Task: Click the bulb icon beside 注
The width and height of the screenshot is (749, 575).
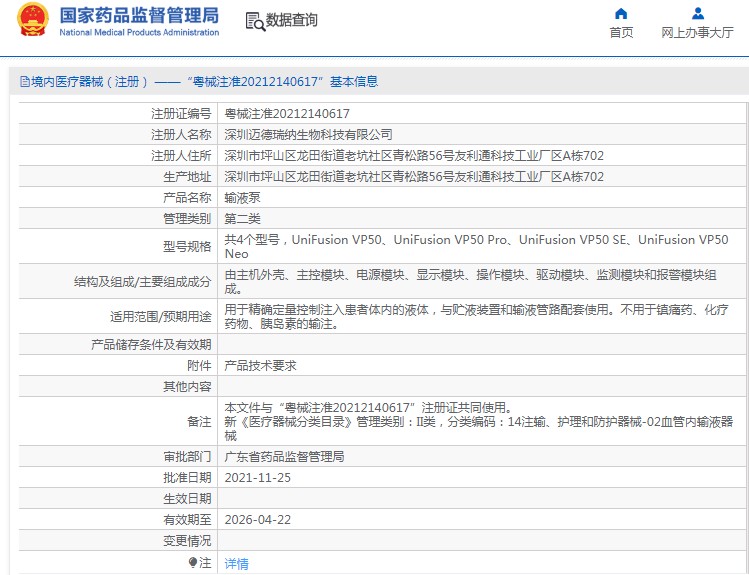Action: pyautogui.click(x=193, y=563)
